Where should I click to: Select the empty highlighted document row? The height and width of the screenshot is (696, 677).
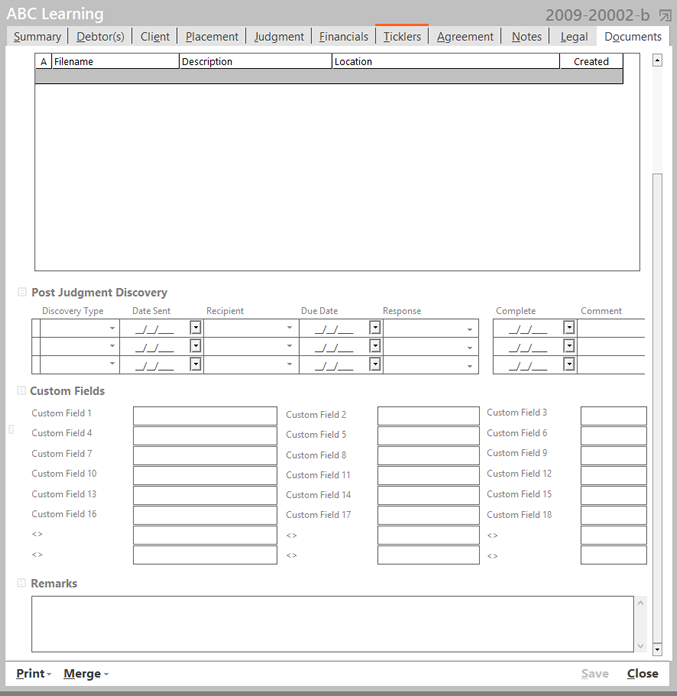pos(329,76)
